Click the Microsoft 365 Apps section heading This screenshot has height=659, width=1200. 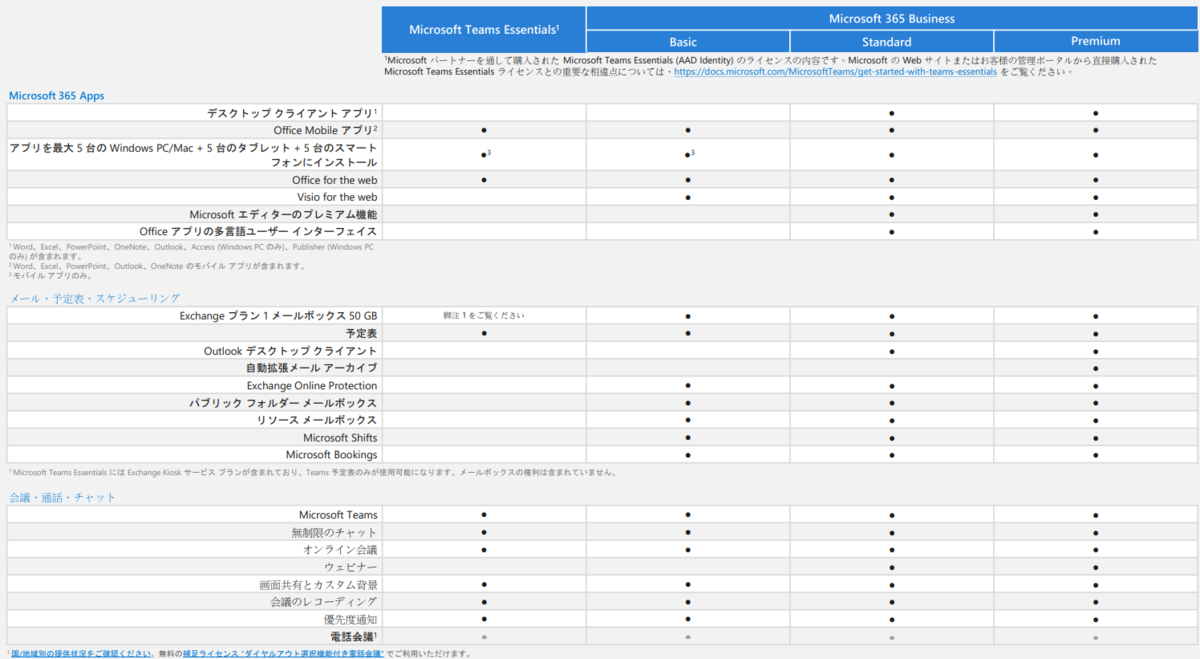57,95
